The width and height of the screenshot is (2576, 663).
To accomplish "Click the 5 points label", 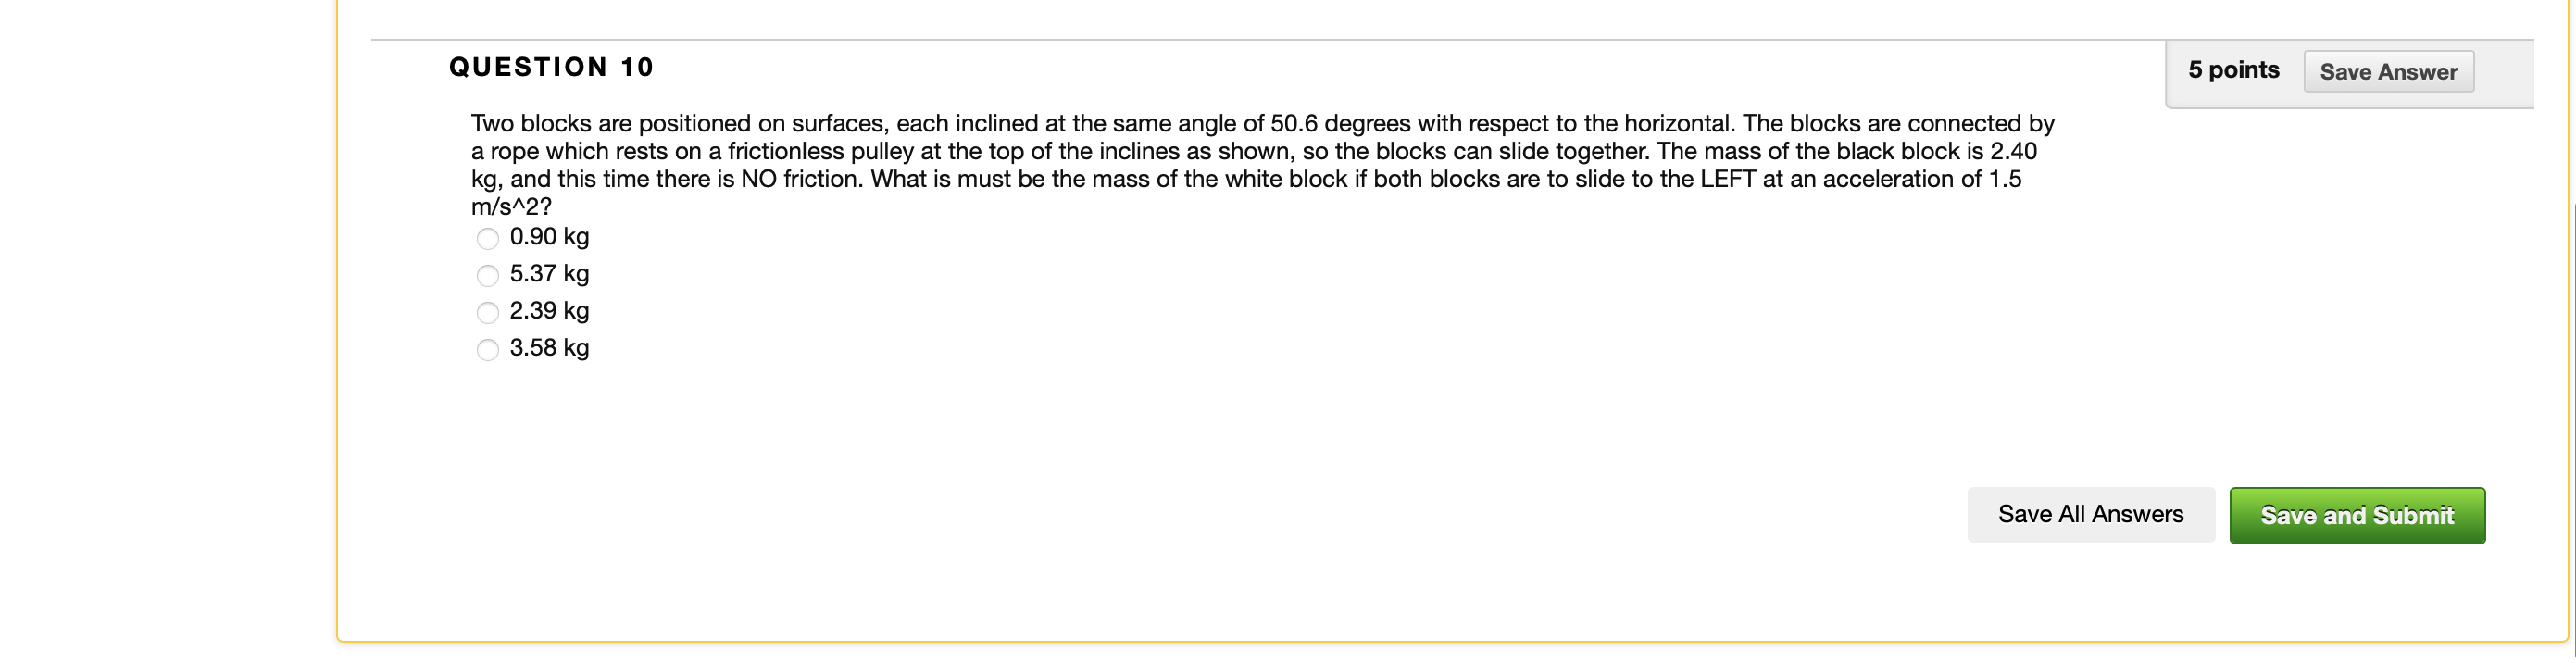I will pyautogui.click(x=2233, y=69).
